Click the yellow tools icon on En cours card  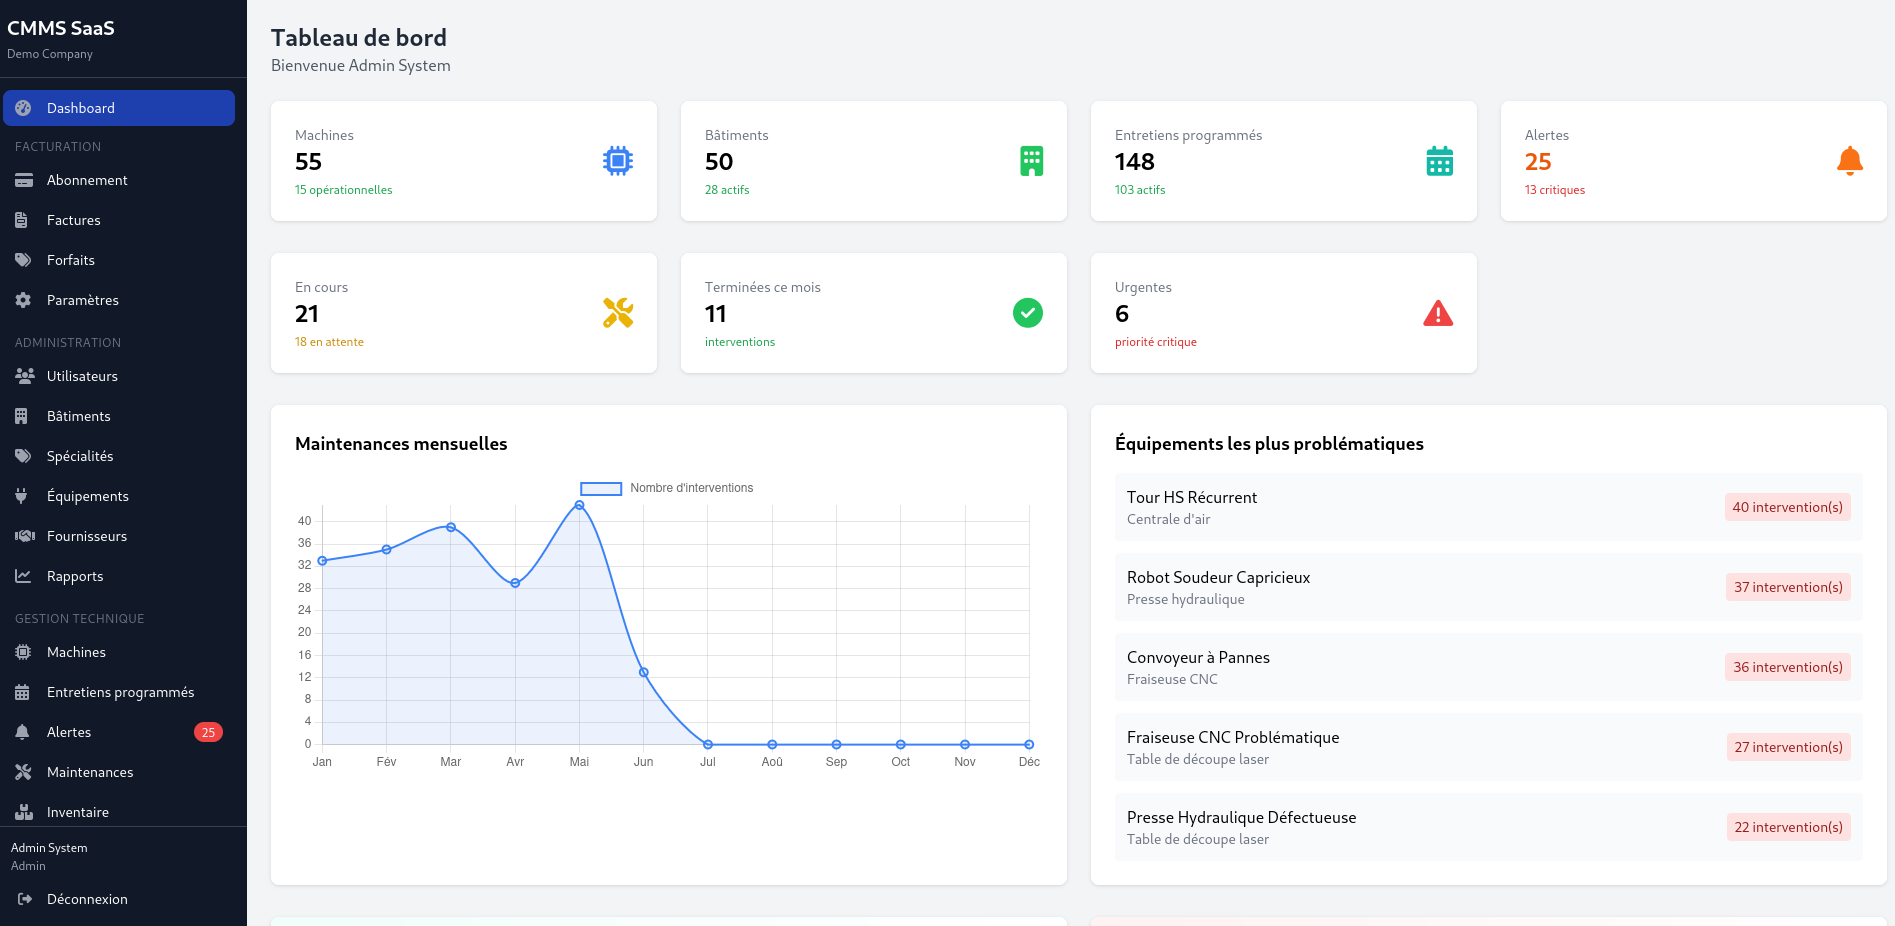tap(618, 313)
